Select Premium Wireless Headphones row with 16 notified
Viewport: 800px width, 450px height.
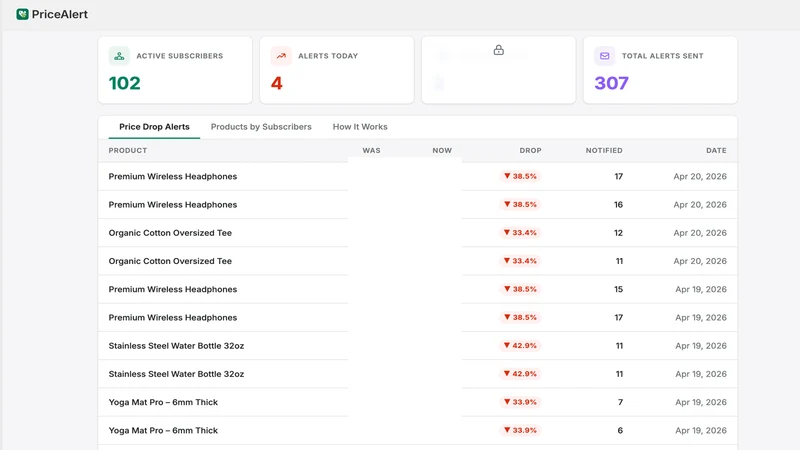417,205
